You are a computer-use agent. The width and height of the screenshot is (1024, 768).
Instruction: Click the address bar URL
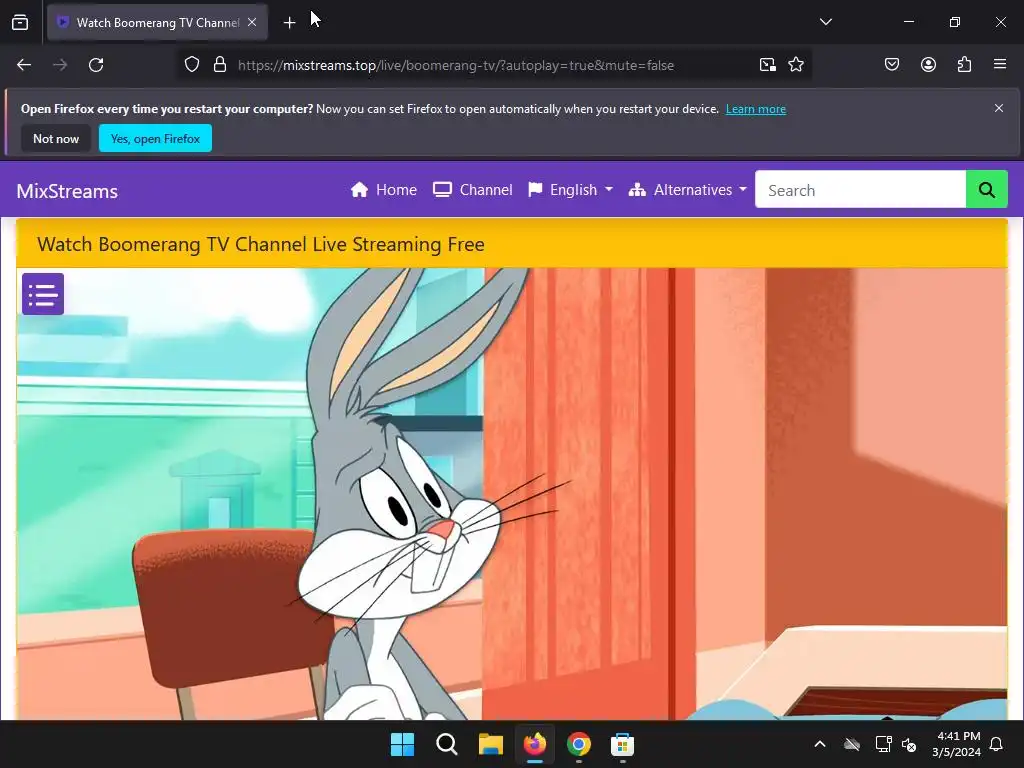click(456, 65)
